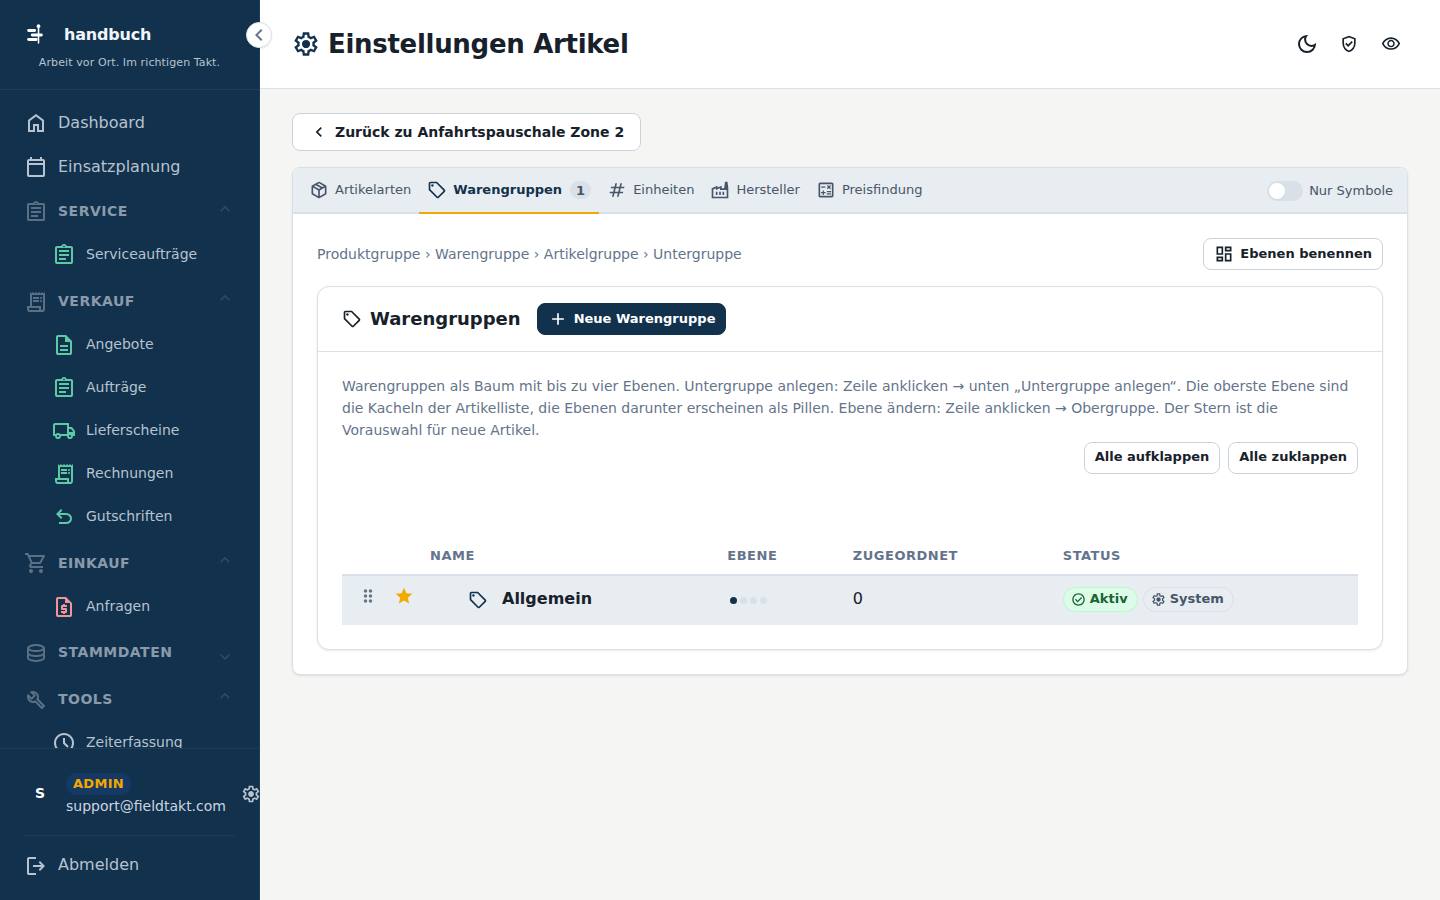Open Einsatzplanung in the sidebar
This screenshot has height=900, width=1440.
(x=130, y=166)
